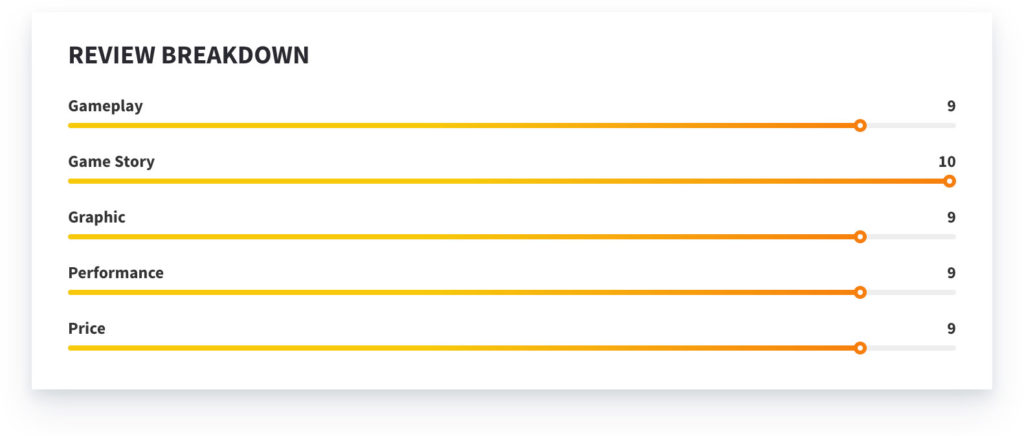The width and height of the screenshot is (1024, 436).
Task: Click the Performance slider handle
Action: coord(860,292)
